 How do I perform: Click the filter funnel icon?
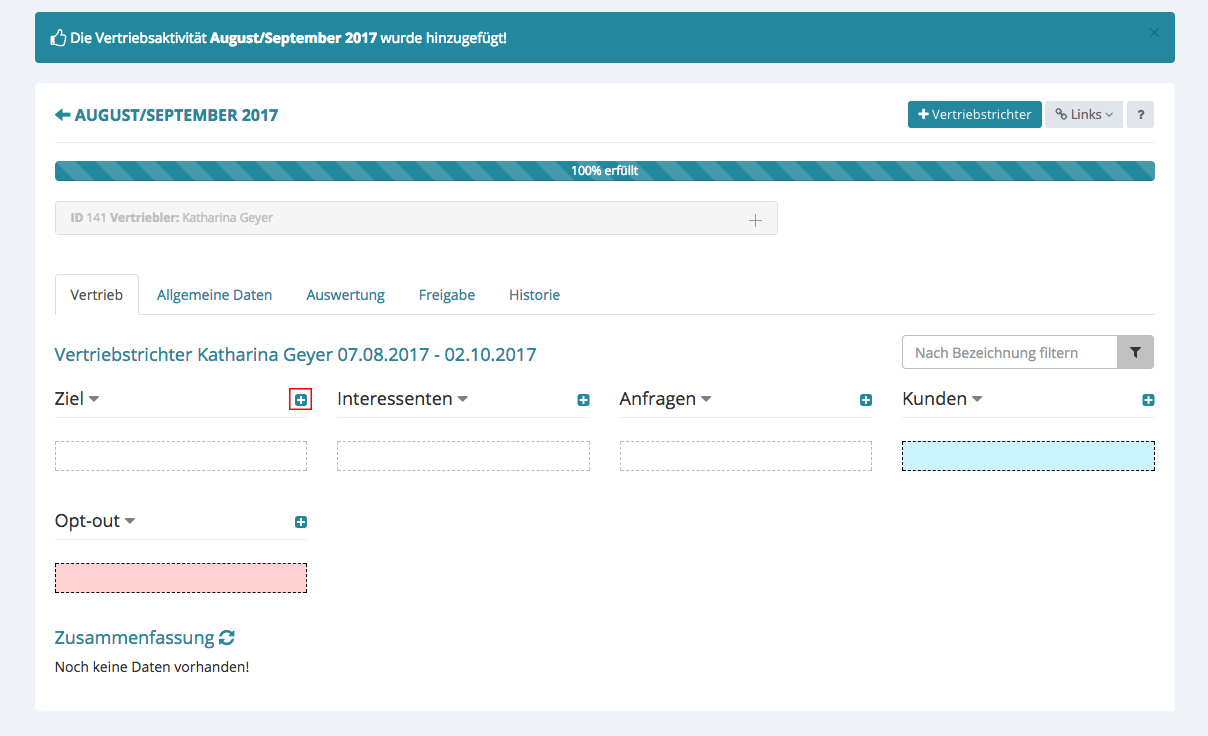click(1135, 353)
